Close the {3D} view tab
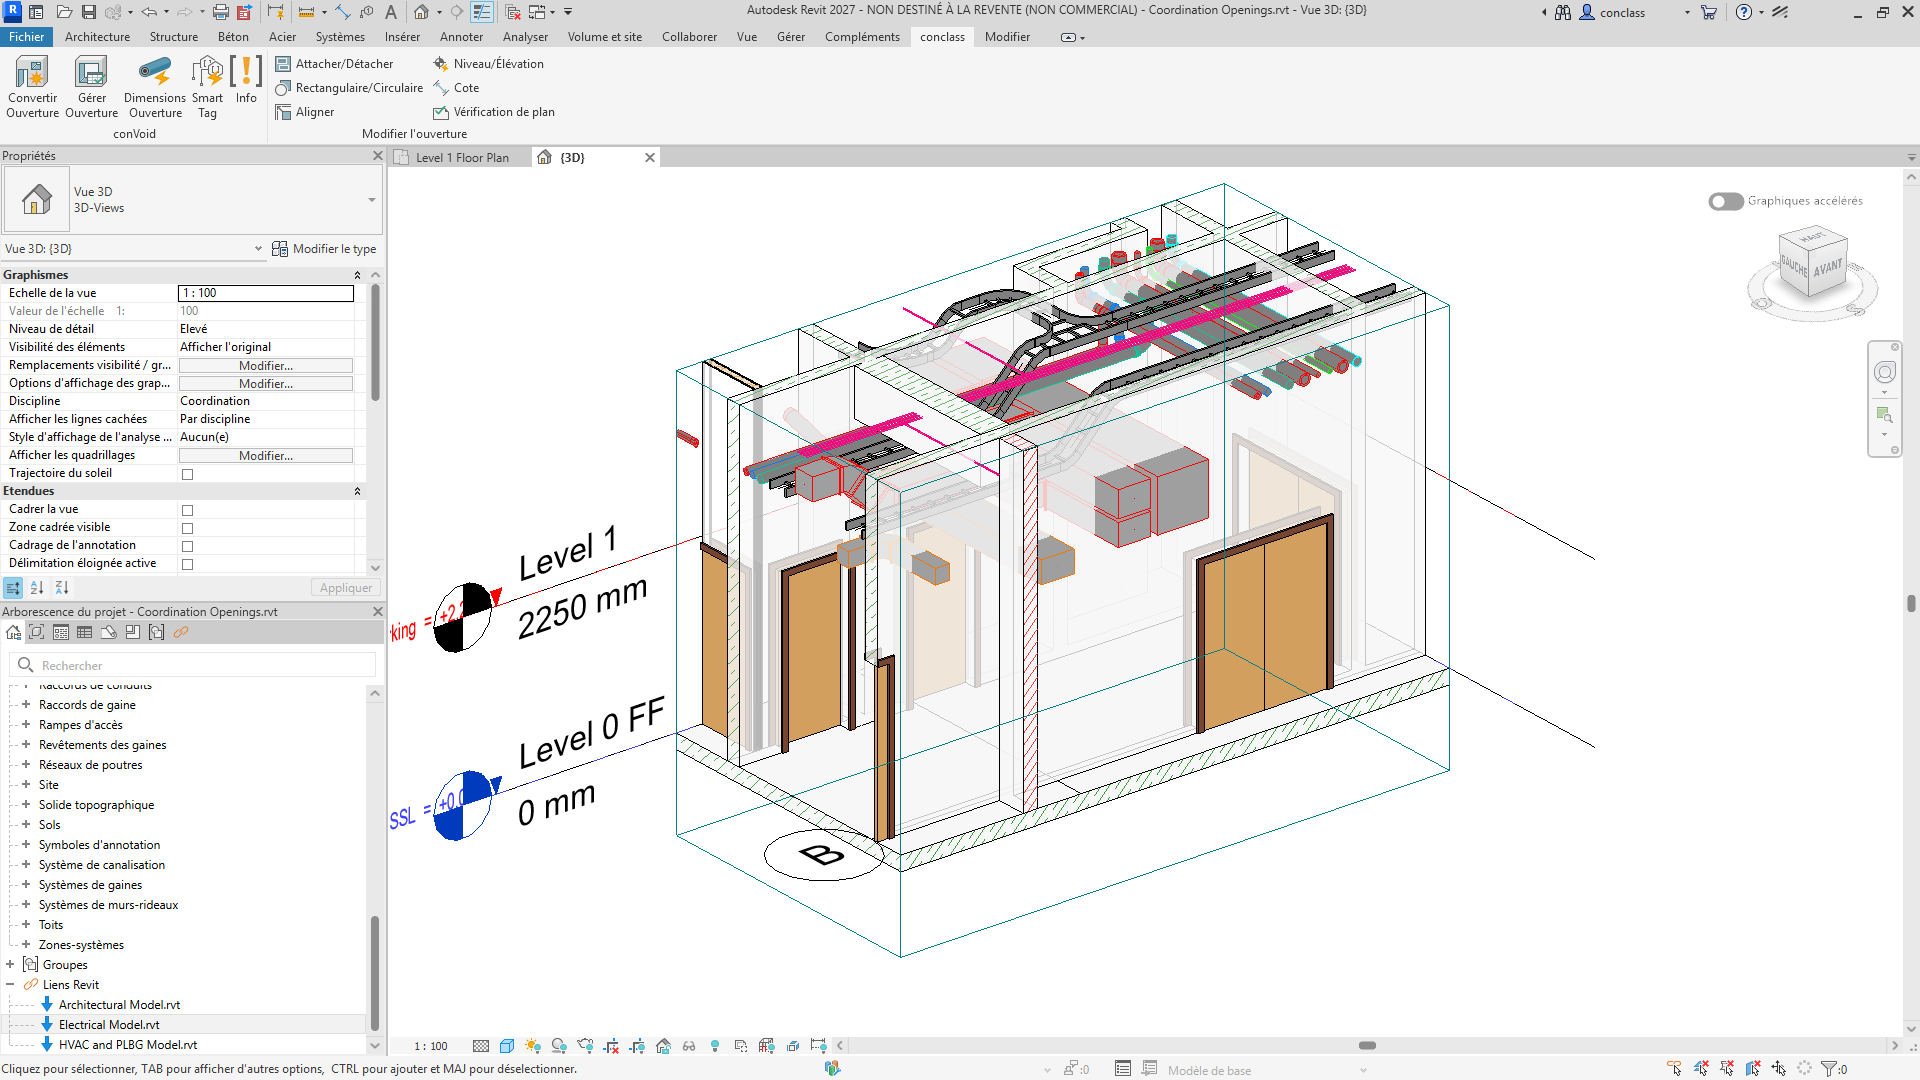The image size is (1920, 1080). point(650,158)
